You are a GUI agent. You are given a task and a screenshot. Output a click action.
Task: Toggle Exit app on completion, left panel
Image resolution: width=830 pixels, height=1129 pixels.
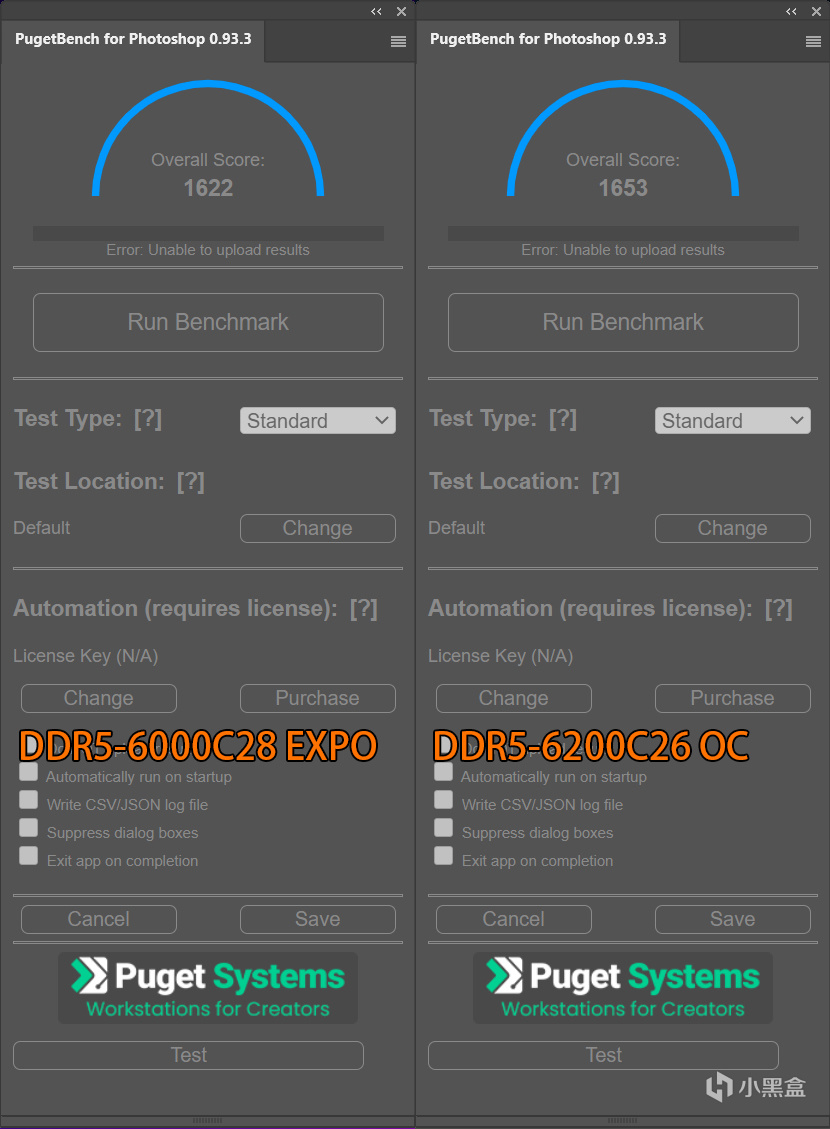[x=29, y=856]
